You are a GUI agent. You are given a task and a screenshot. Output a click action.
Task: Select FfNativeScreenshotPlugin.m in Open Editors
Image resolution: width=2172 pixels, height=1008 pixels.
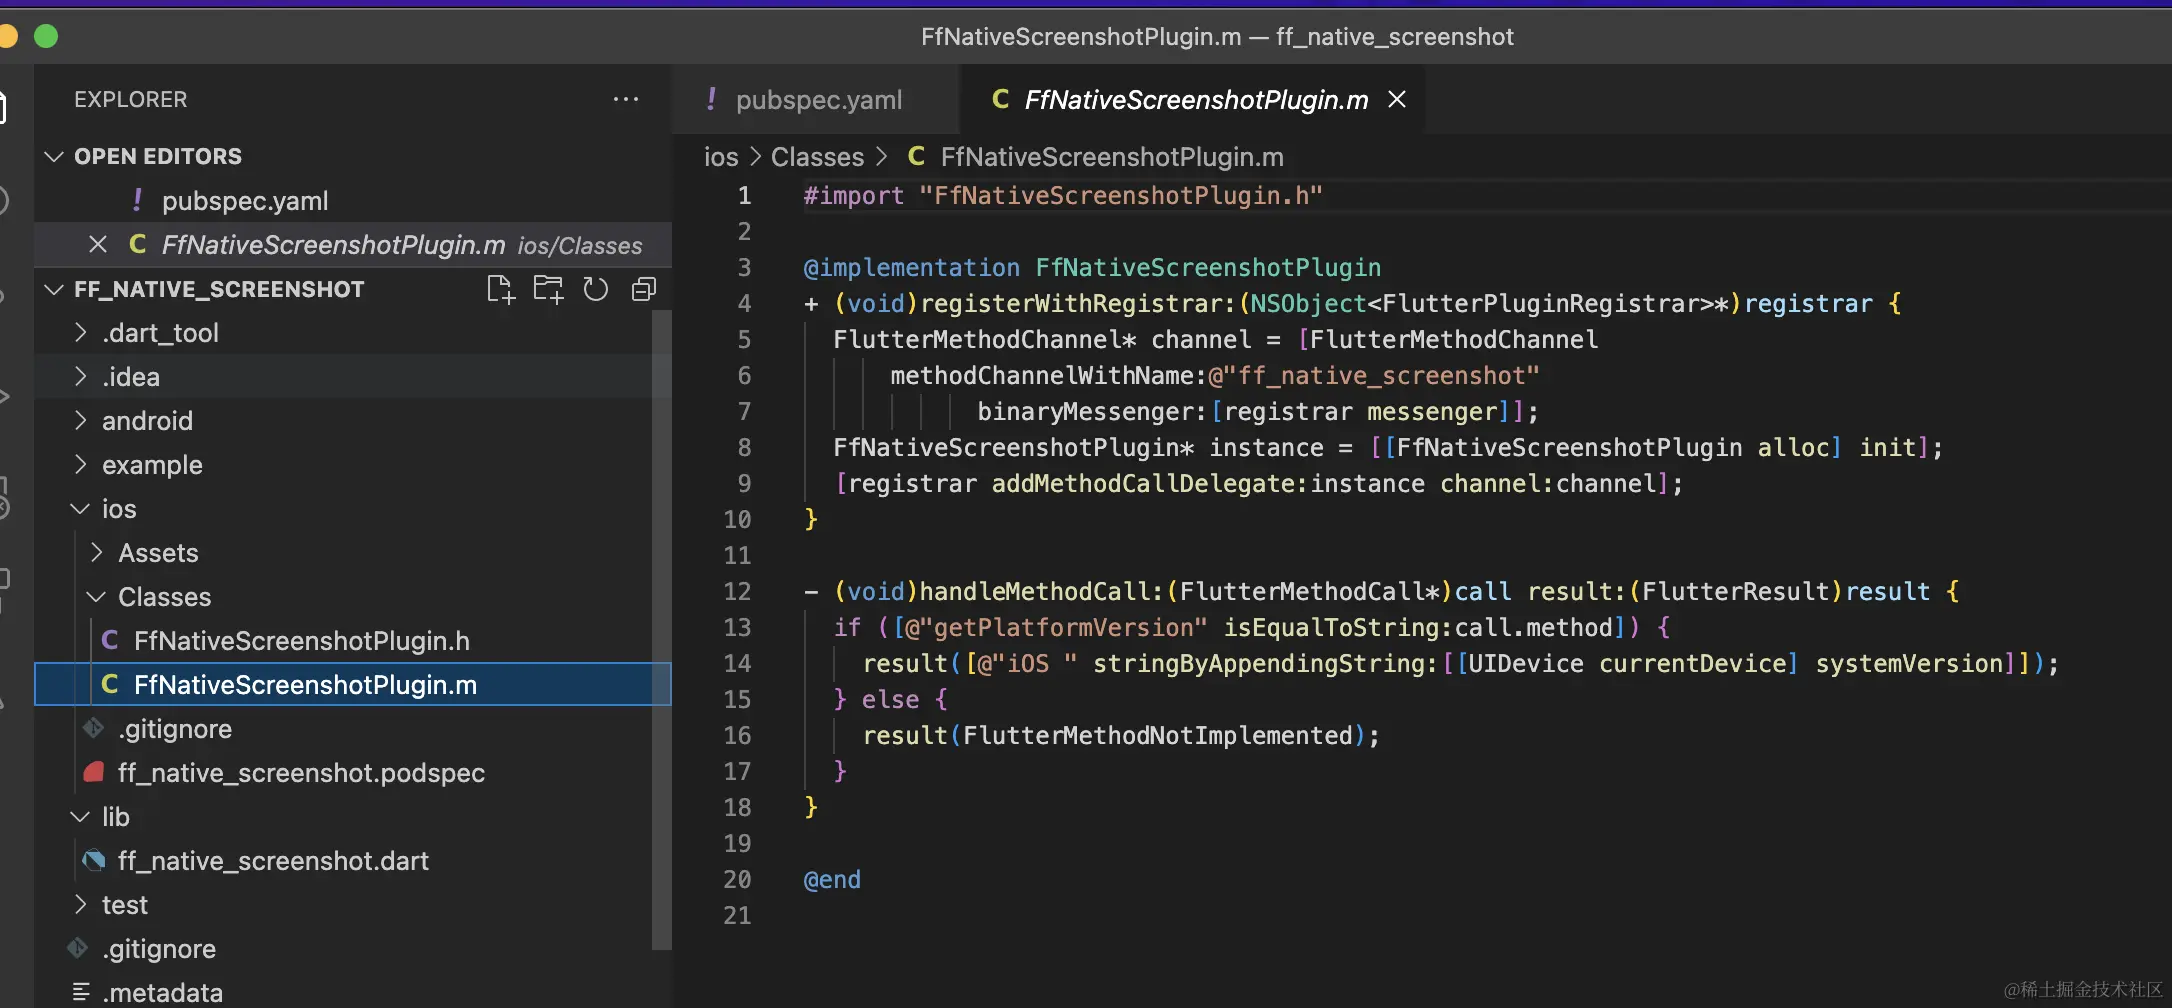point(353,244)
